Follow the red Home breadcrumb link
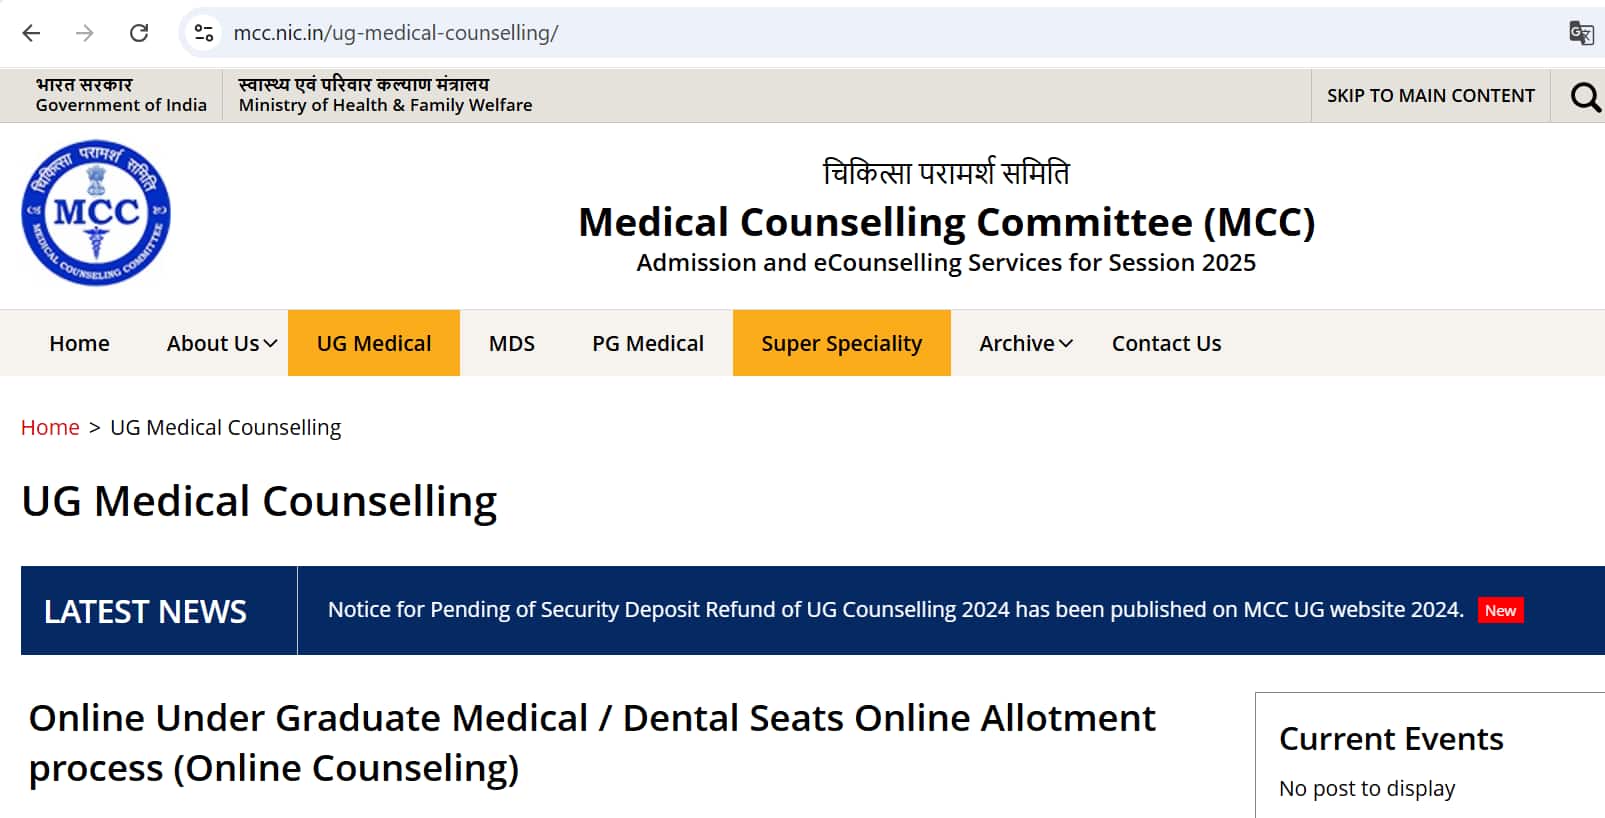 pyautogui.click(x=50, y=427)
